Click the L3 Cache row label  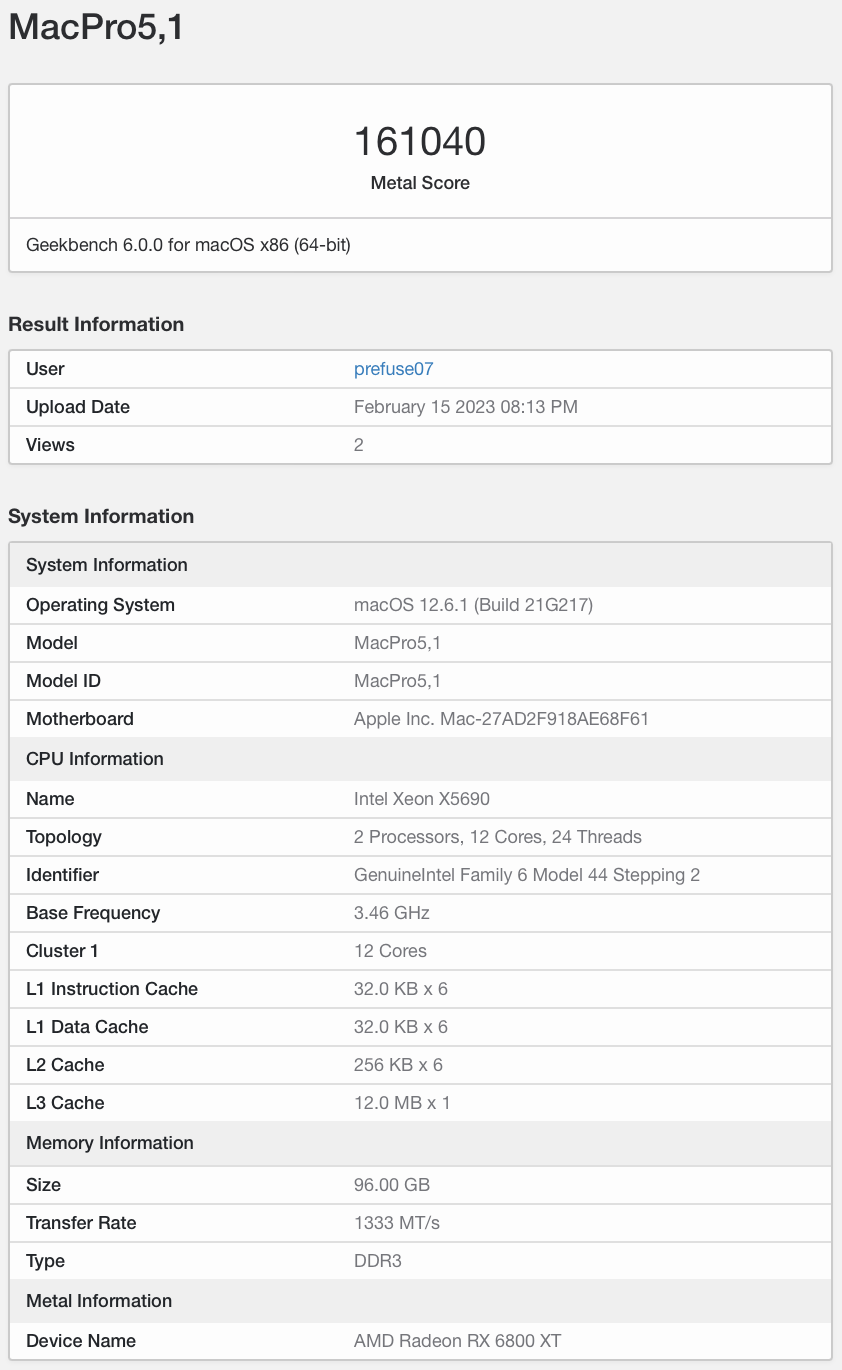coord(65,1103)
